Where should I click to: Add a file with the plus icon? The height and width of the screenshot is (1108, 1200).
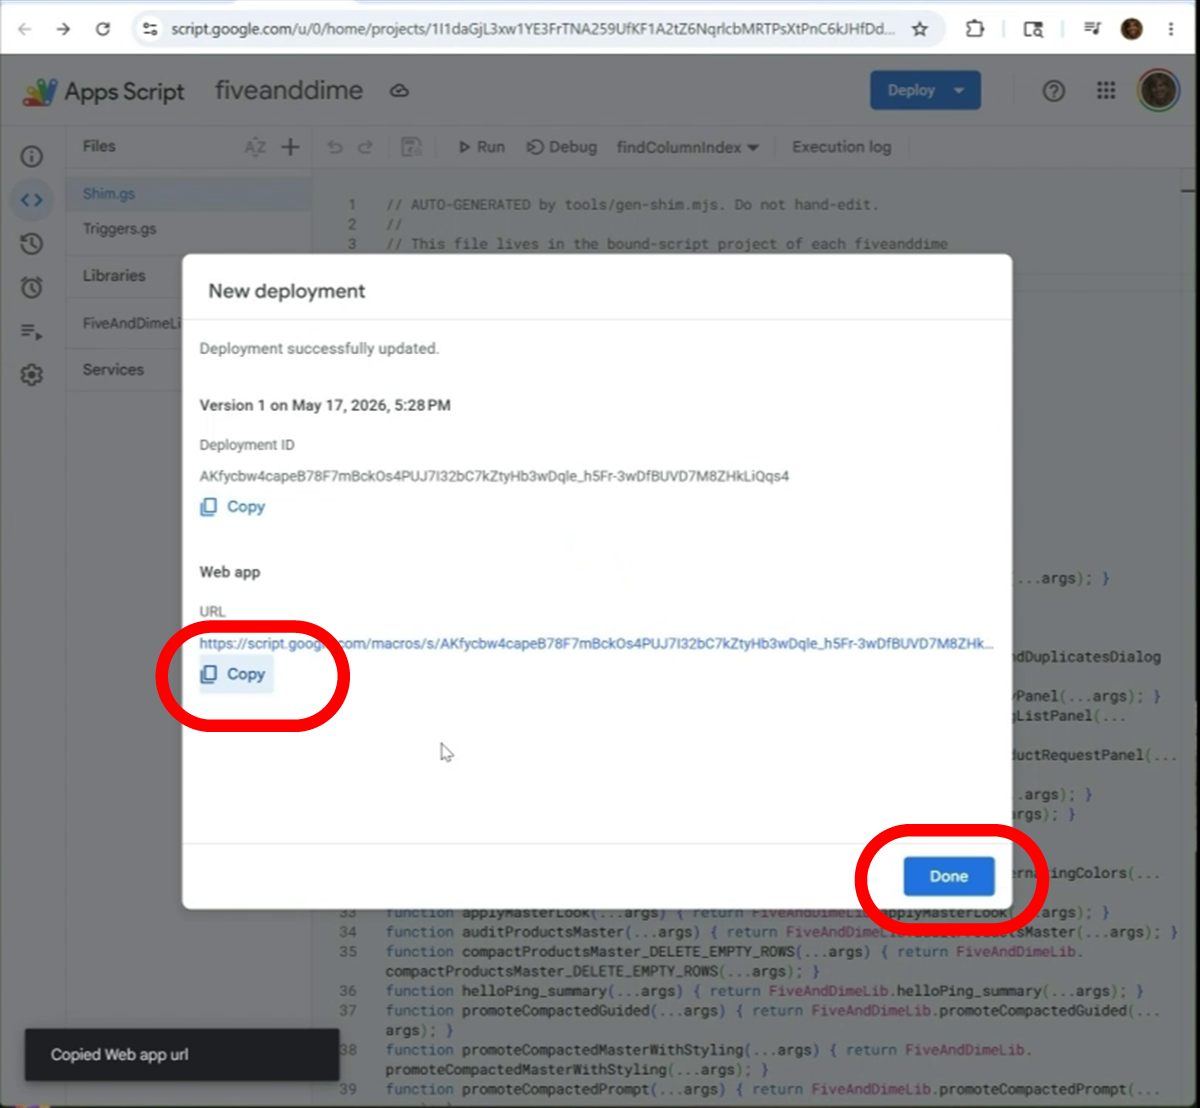coord(290,147)
